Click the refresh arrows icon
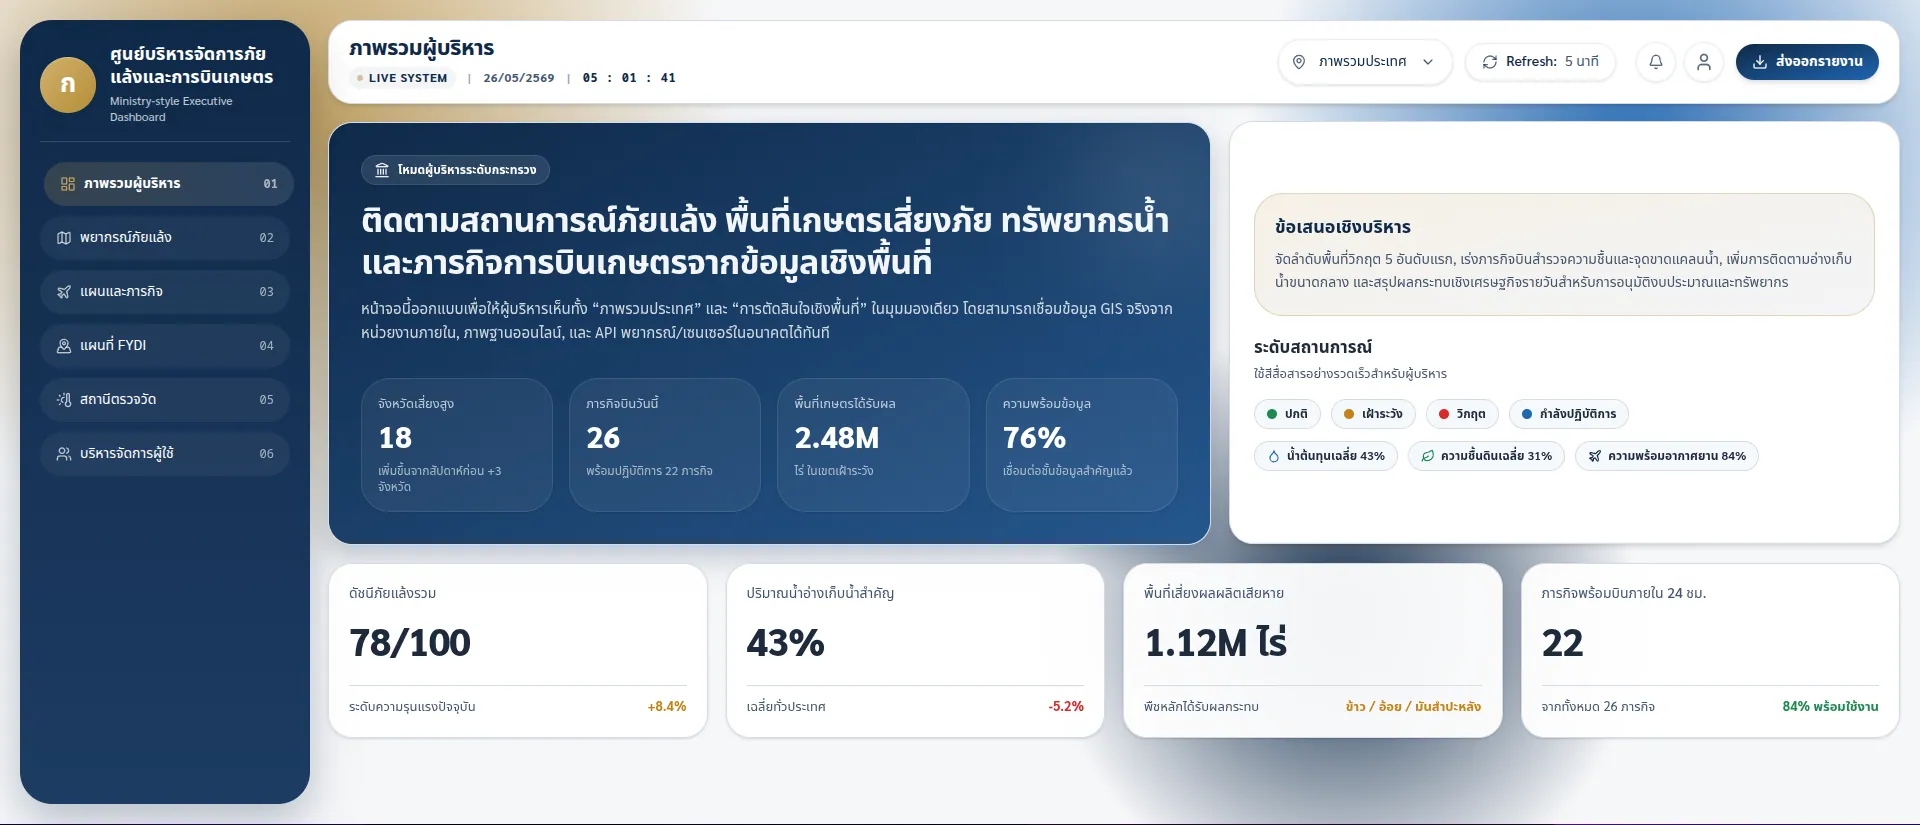1920x825 pixels. click(1490, 62)
